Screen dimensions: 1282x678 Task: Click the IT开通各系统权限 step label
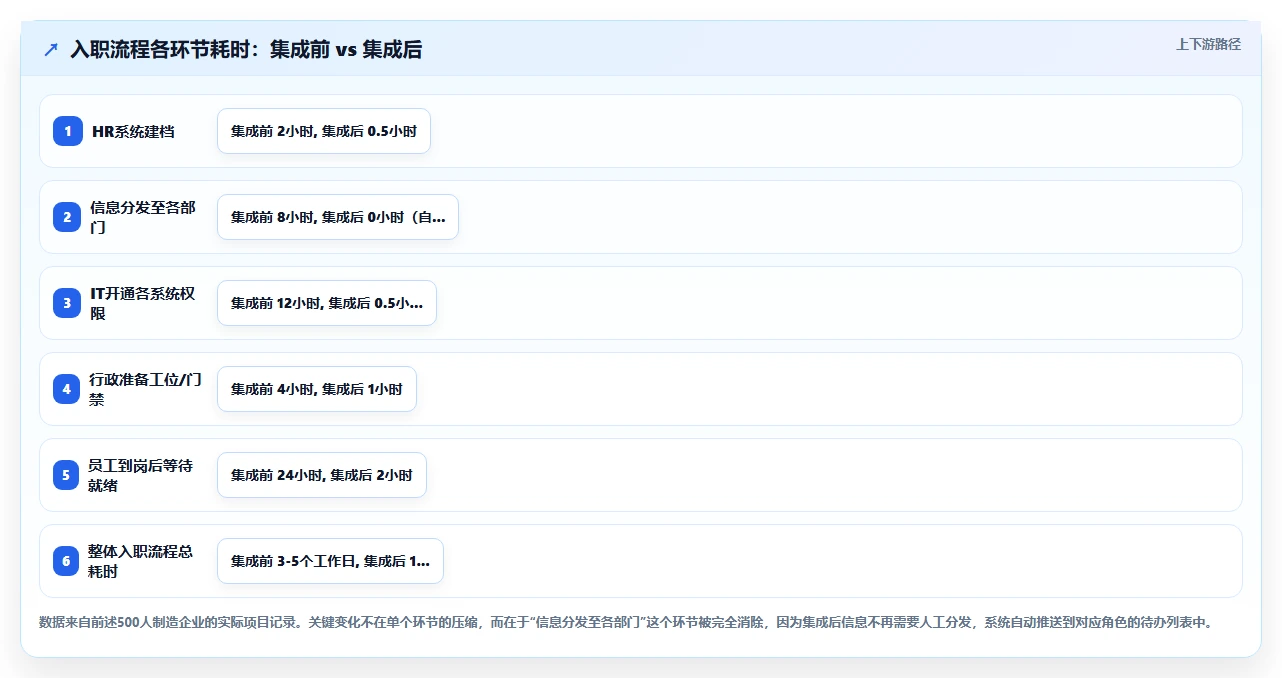click(143, 303)
